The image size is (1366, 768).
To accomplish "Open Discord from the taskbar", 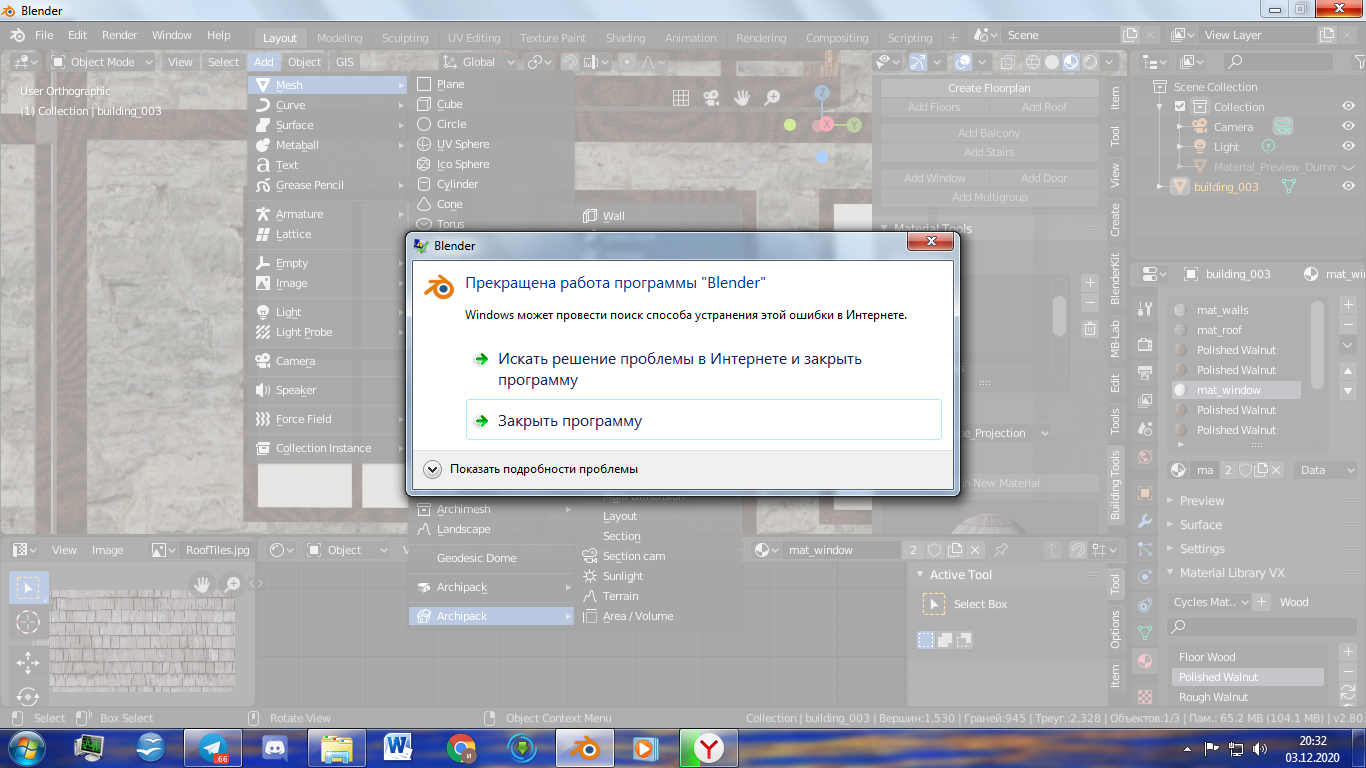I will 274,747.
